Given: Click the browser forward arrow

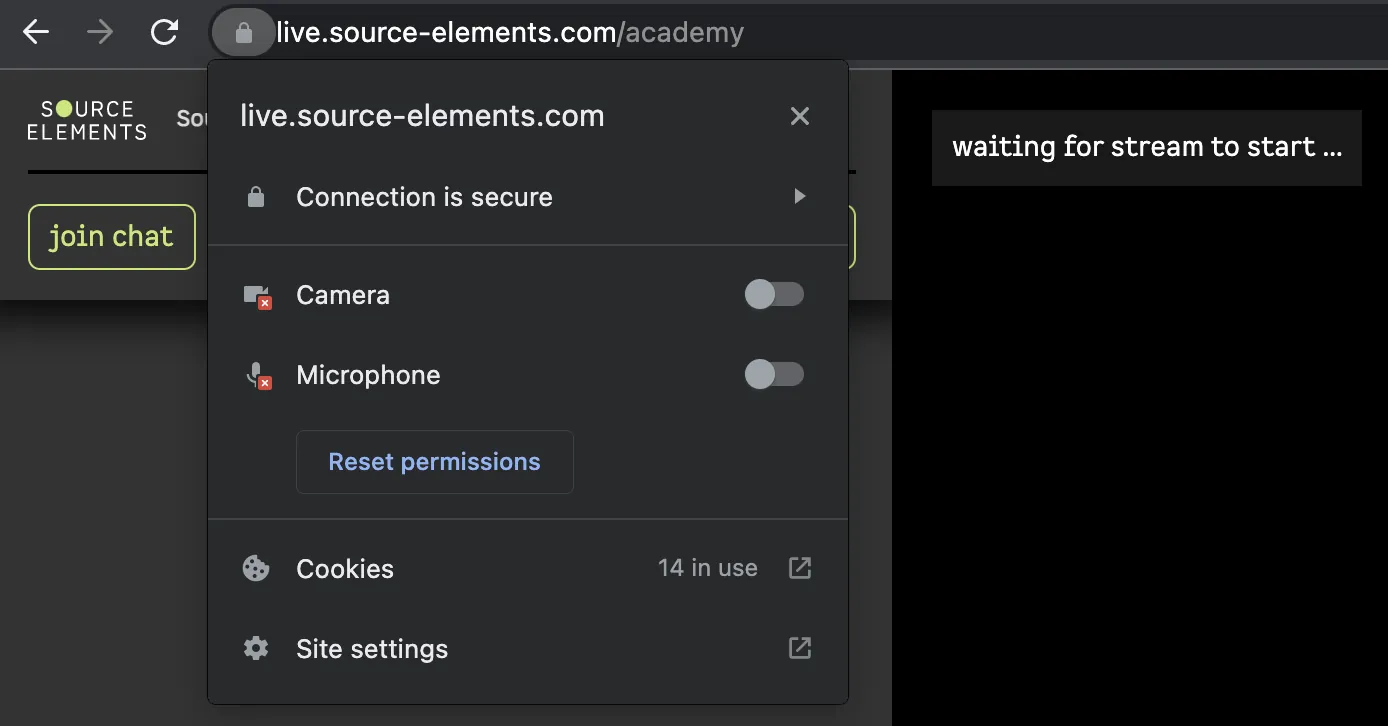Looking at the screenshot, I should (100, 33).
